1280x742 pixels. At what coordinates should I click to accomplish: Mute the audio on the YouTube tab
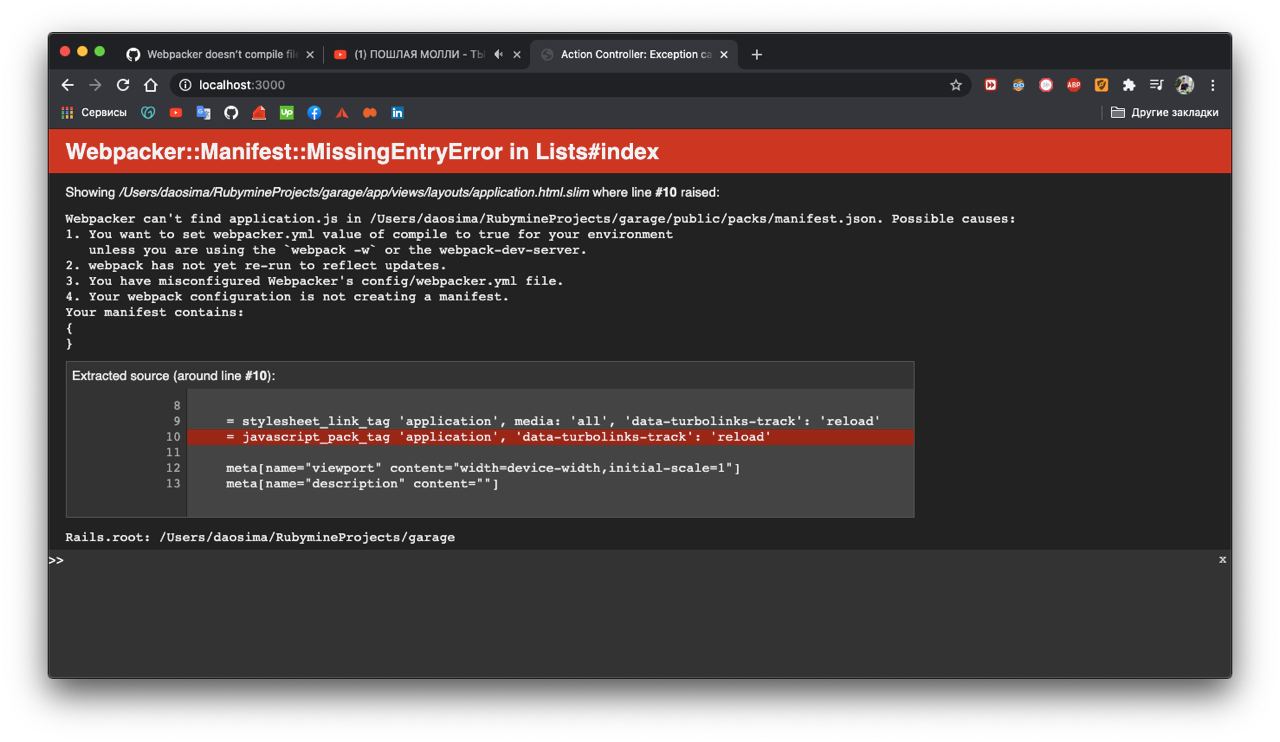(498, 55)
